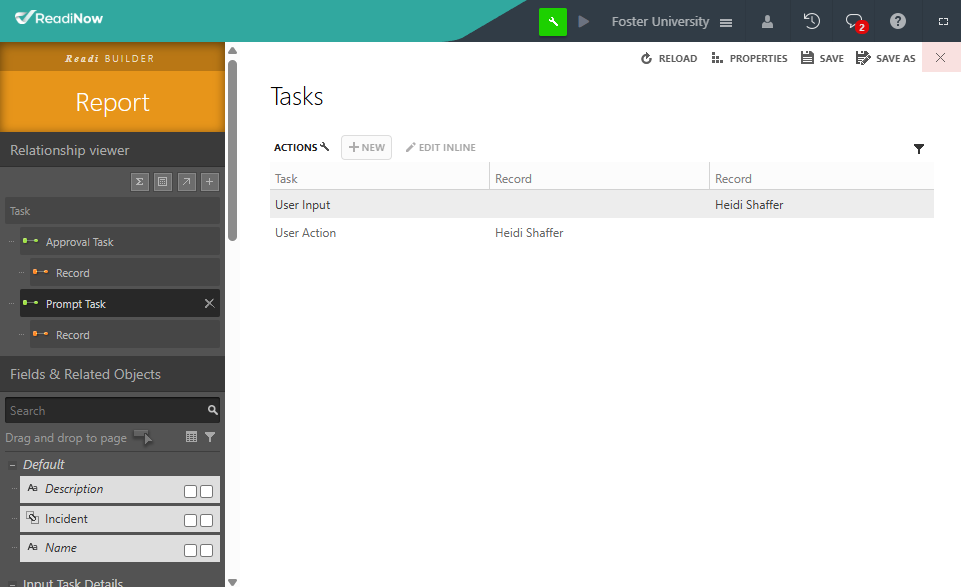Click the sigma summarise icon

point(140,181)
